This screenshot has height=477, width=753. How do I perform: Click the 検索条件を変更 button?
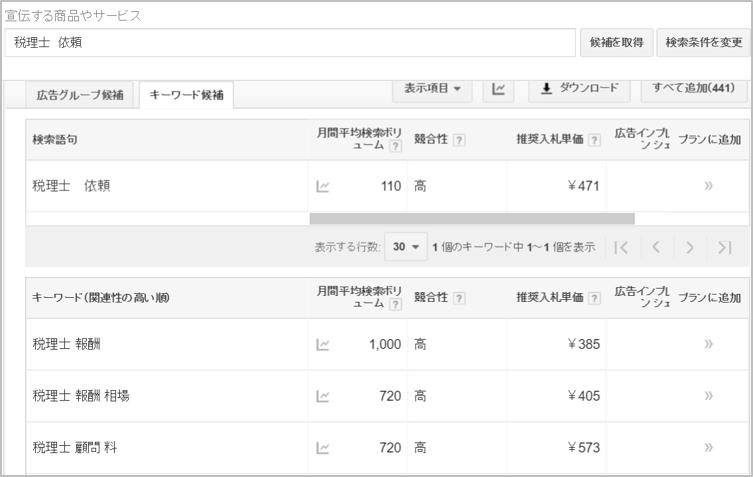coord(703,43)
